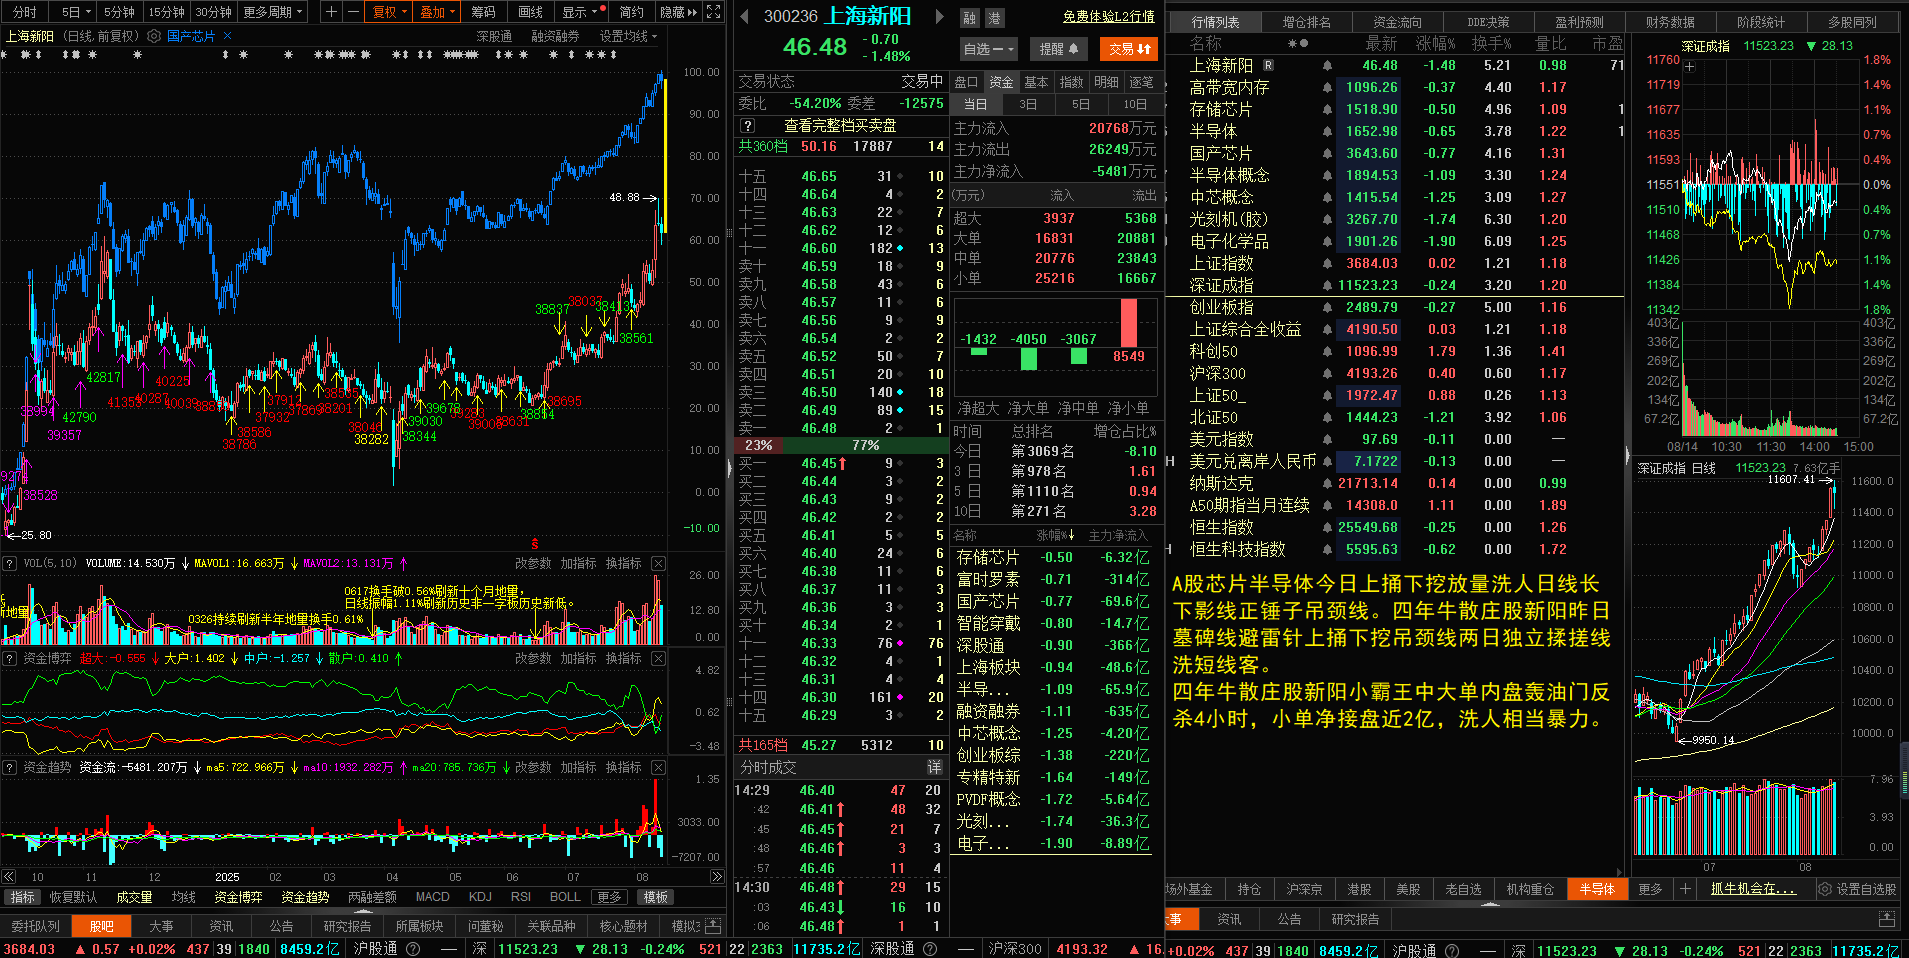Open 股吧 forum tab
The width and height of the screenshot is (1909, 958).
[x=101, y=926]
